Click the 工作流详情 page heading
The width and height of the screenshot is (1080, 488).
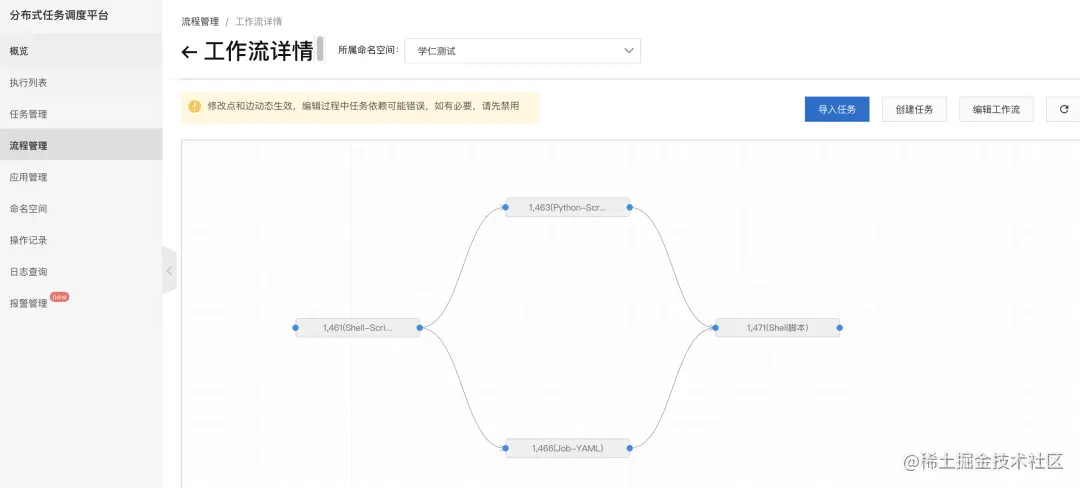pos(259,52)
